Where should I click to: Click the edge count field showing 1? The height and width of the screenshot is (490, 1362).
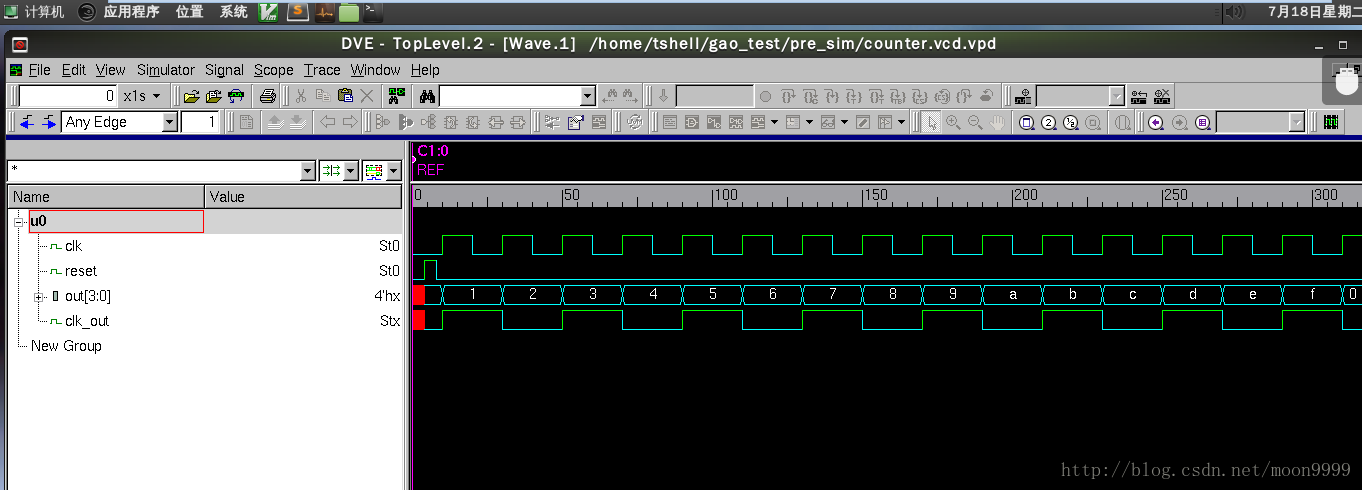click(x=200, y=122)
